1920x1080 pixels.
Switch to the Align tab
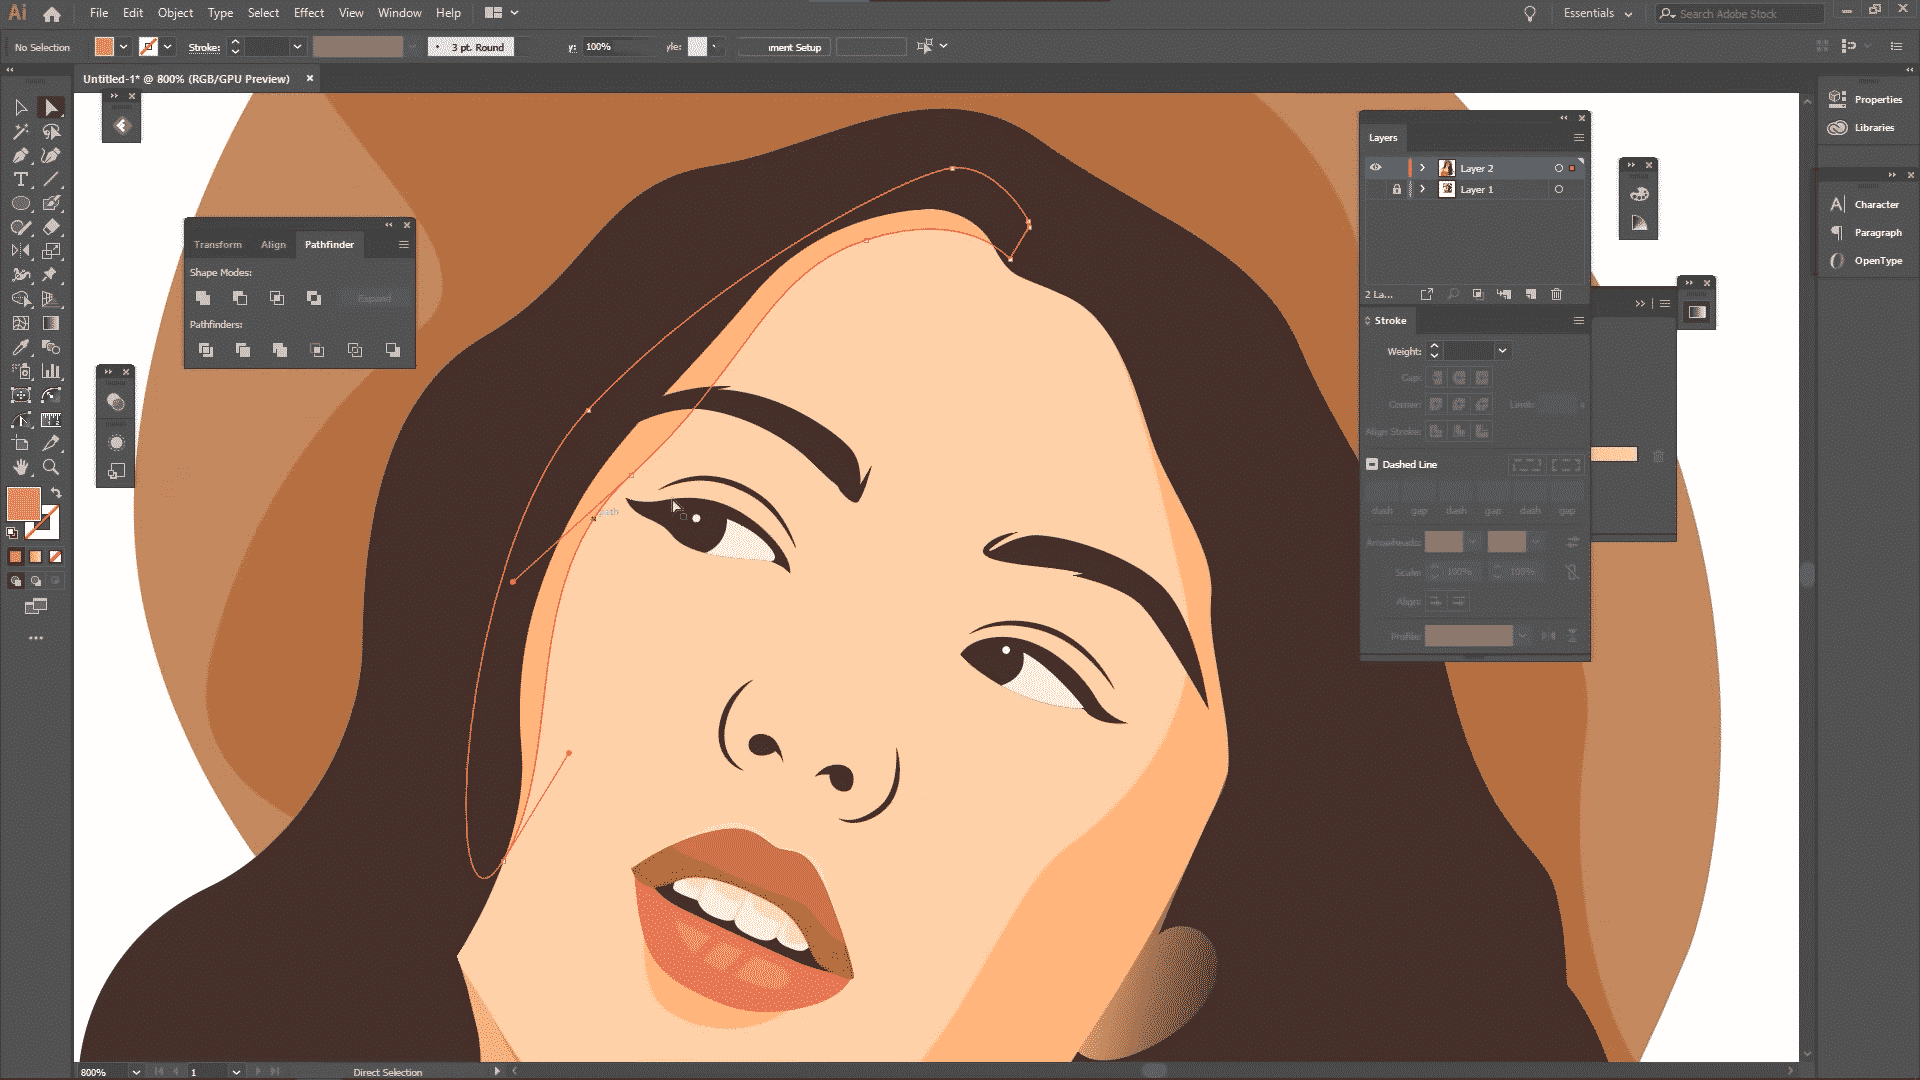[x=273, y=244]
